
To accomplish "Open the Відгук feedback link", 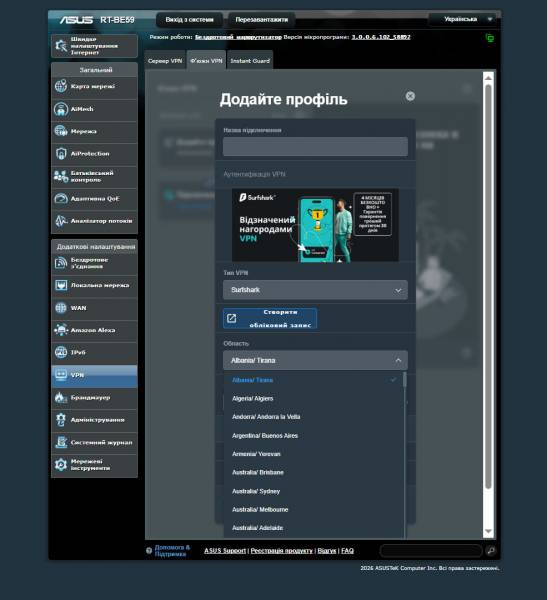I will [327, 551].
